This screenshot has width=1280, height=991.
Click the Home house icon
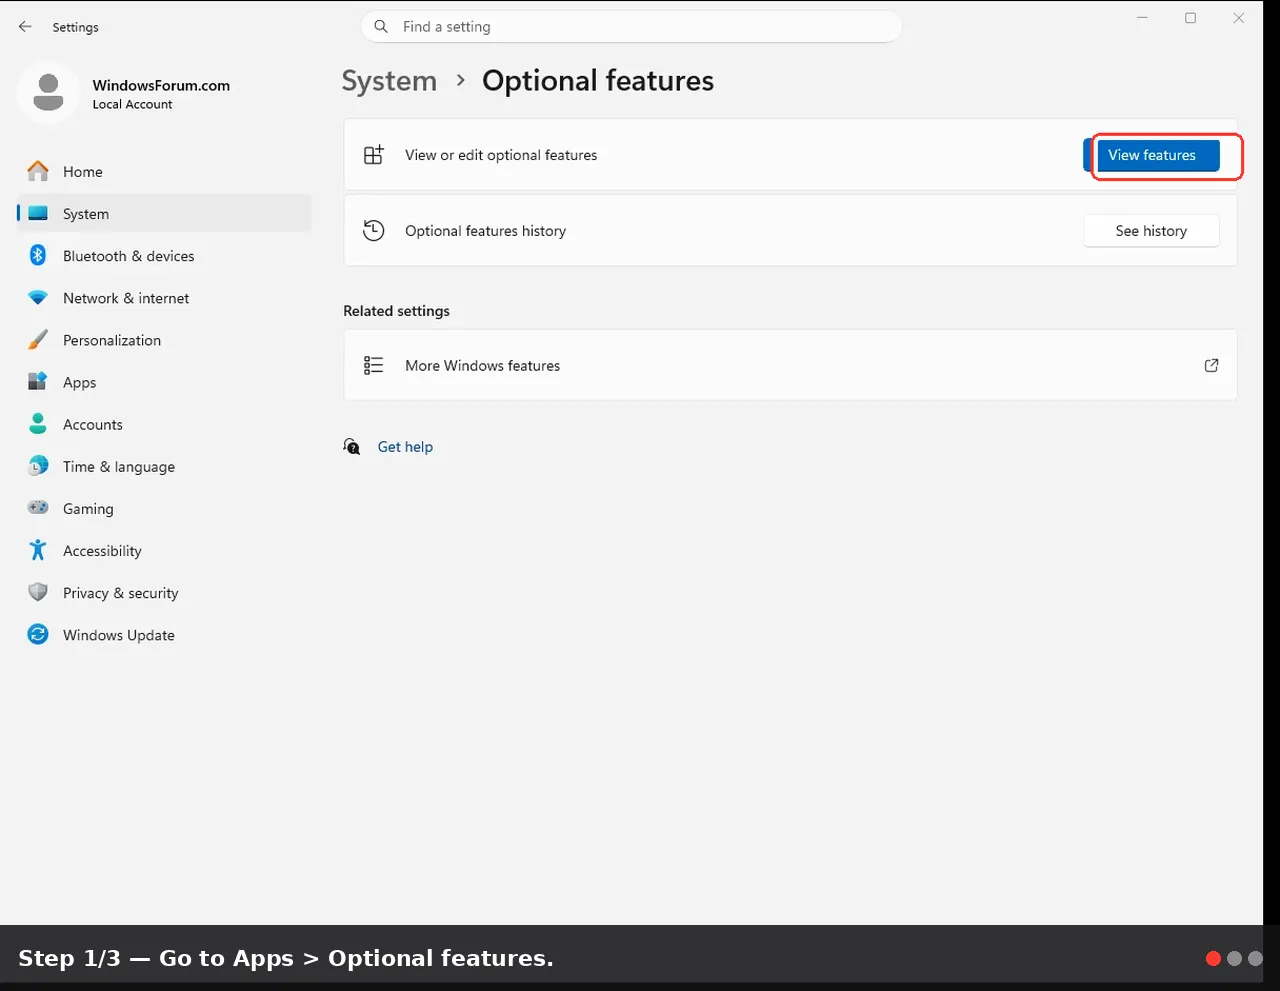tap(38, 172)
